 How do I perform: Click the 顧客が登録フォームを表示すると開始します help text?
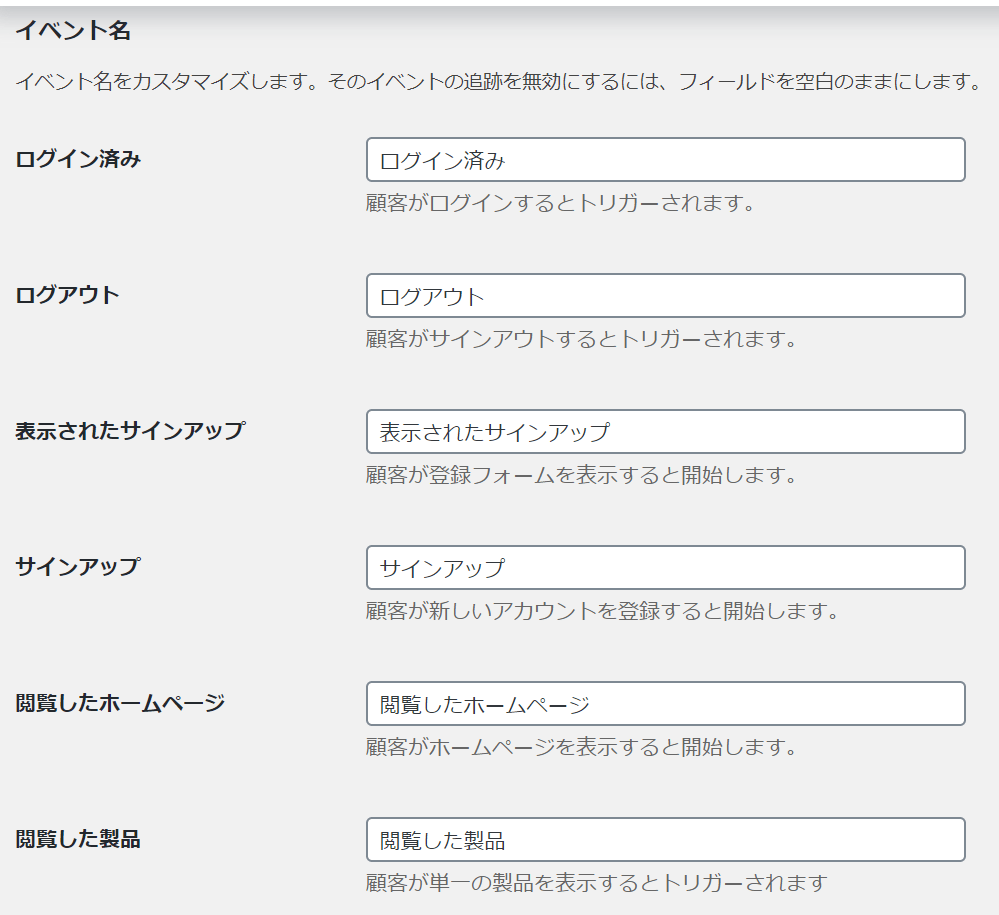pos(582,475)
